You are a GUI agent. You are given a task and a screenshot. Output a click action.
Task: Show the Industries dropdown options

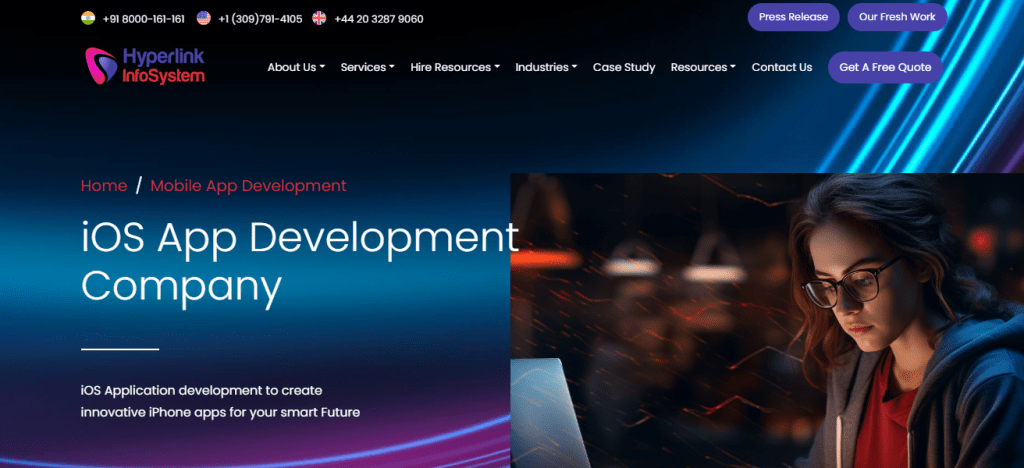[x=546, y=67]
